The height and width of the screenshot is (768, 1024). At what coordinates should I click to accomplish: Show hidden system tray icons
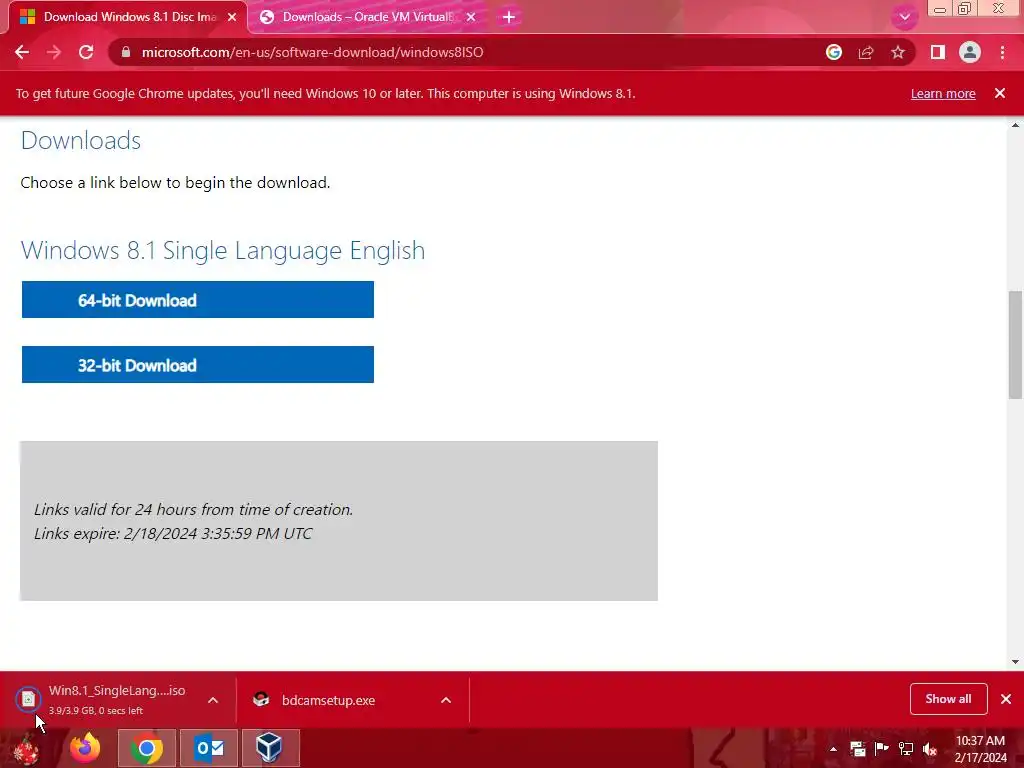coord(833,749)
